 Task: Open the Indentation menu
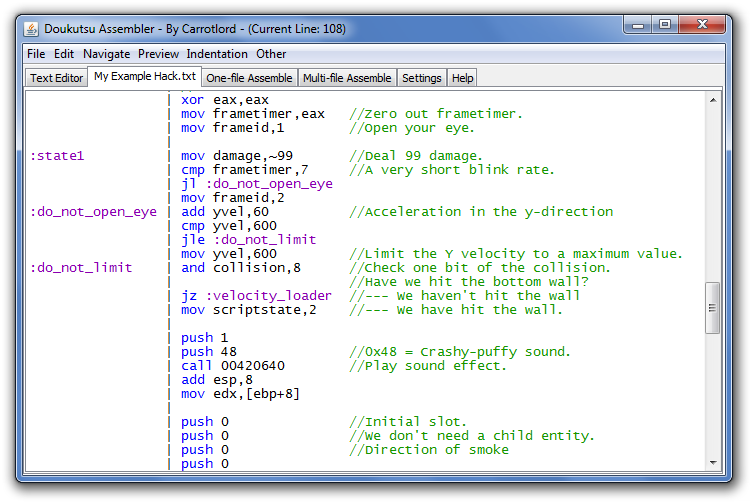pos(217,54)
